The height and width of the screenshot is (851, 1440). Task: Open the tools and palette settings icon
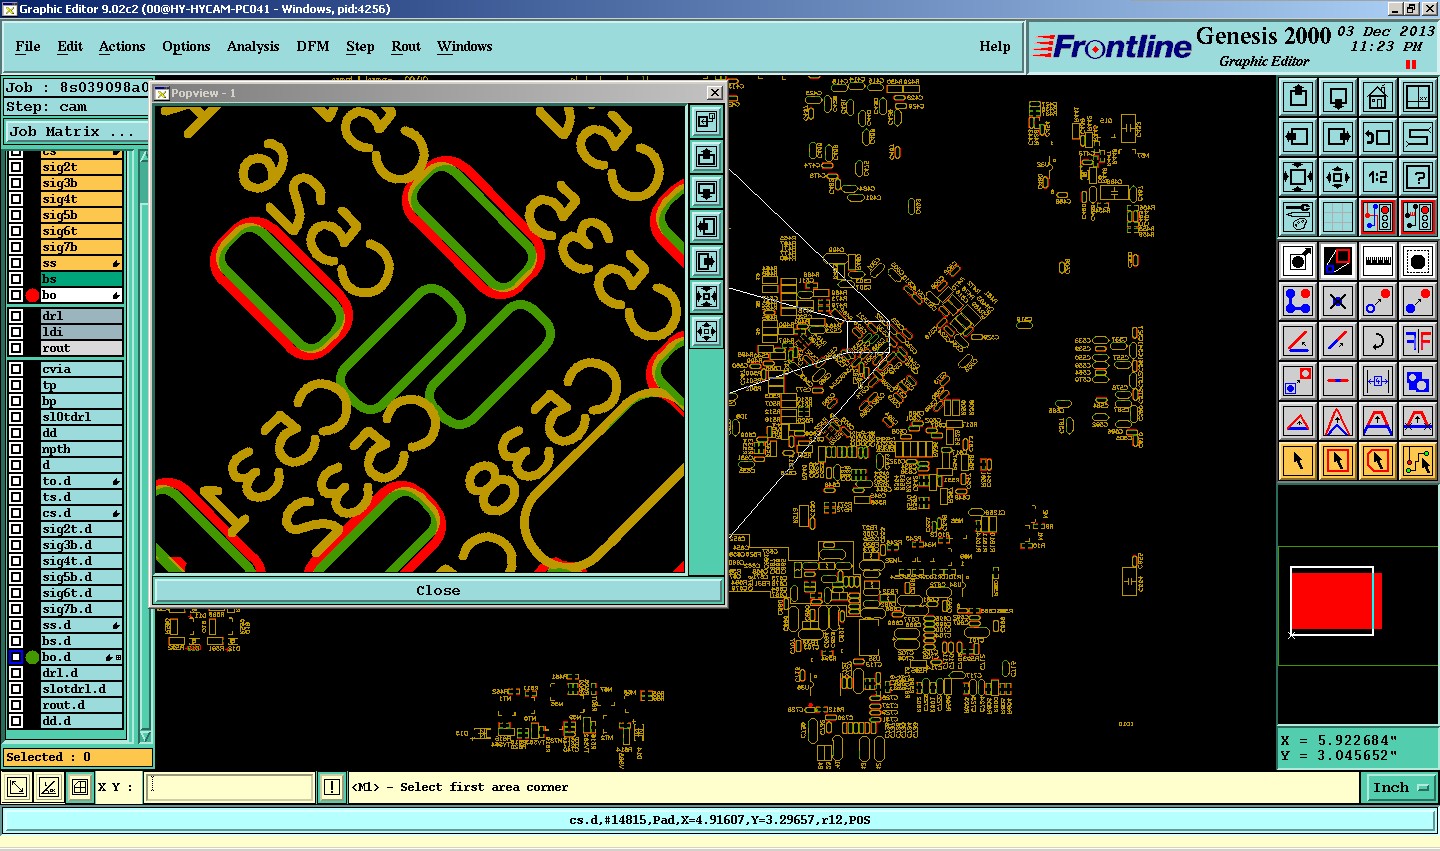tap(1298, 217)
